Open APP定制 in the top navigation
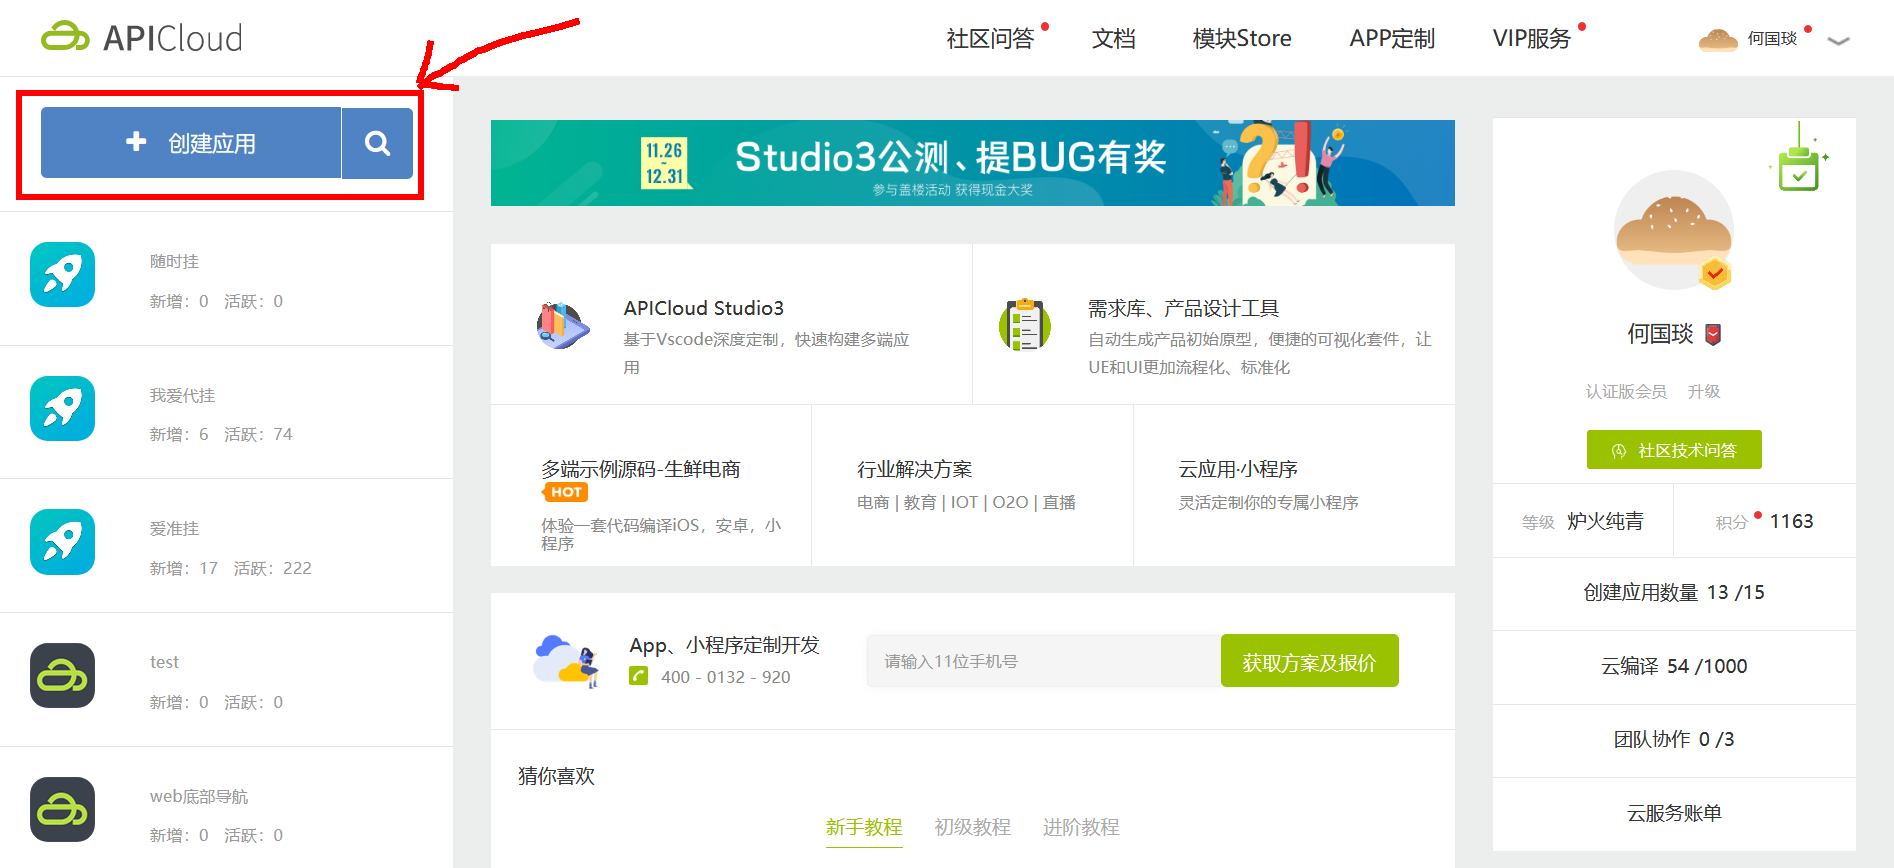This screenshot has width=1894, height=868. pyautogui.click(x=1392, y=38)
